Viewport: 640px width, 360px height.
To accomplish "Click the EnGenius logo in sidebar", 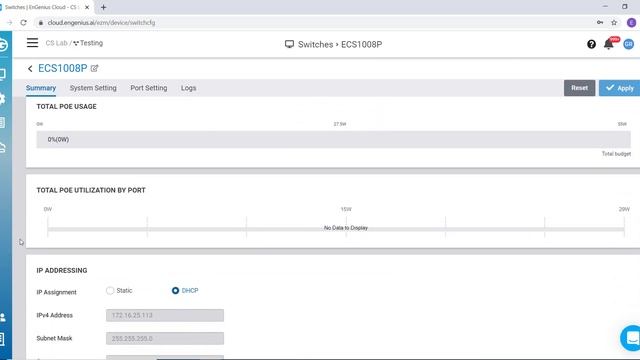I will tap(3, 44).
